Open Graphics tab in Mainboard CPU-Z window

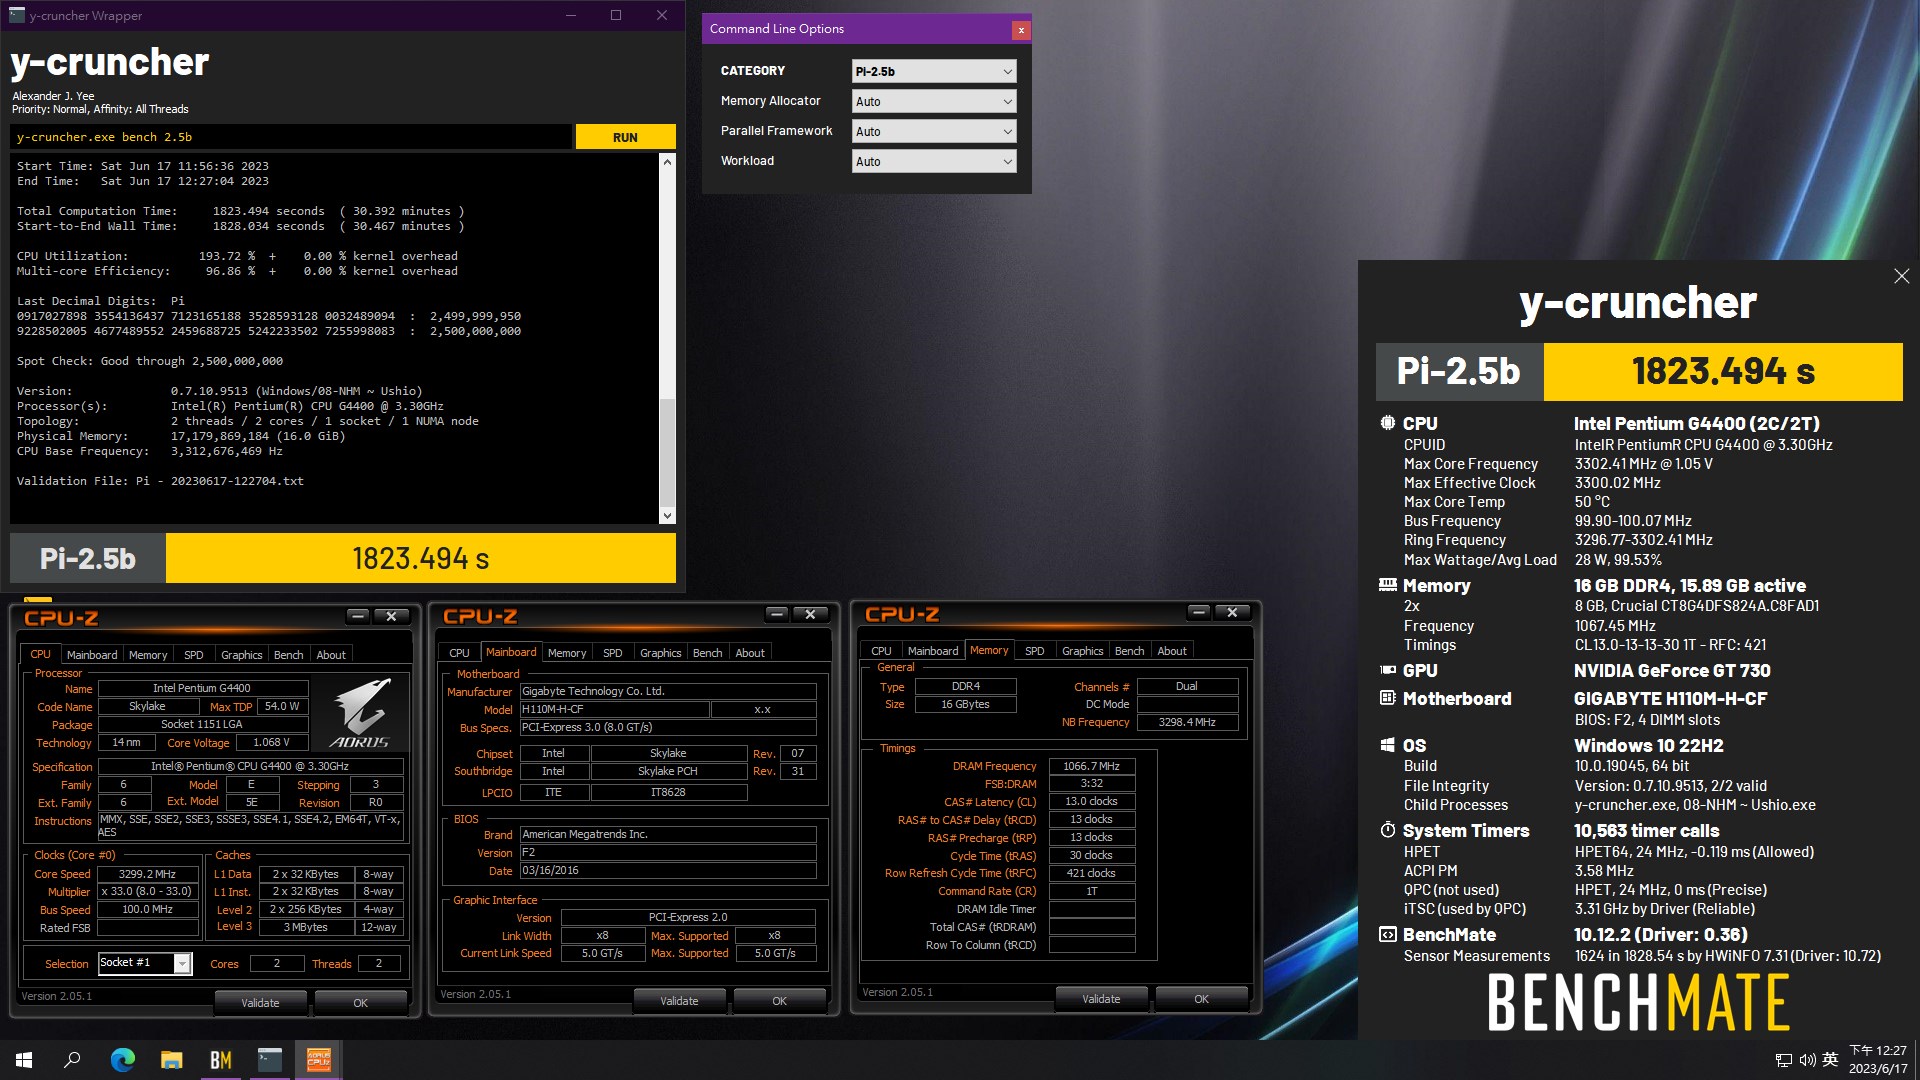(x=661, y=653)
